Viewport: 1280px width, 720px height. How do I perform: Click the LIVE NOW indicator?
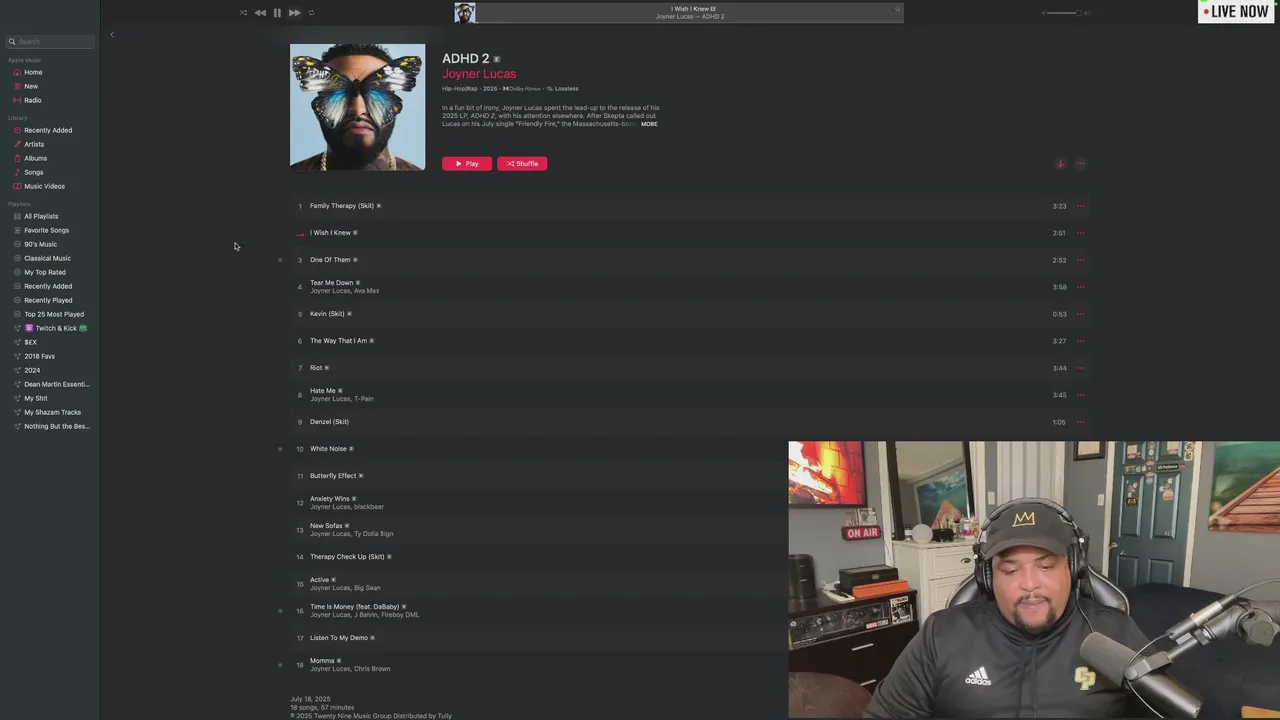(1235, 11)
